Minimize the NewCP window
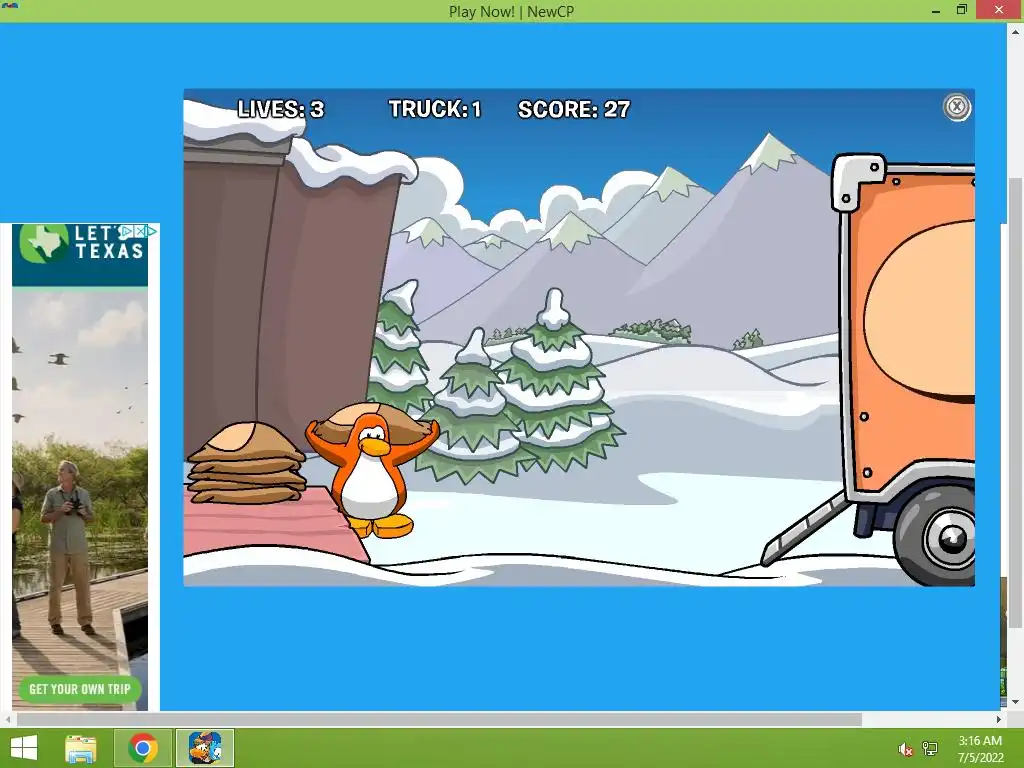The width and height of the screenshot is (1024, 768). pyautogui.click(x=936, y=10)
